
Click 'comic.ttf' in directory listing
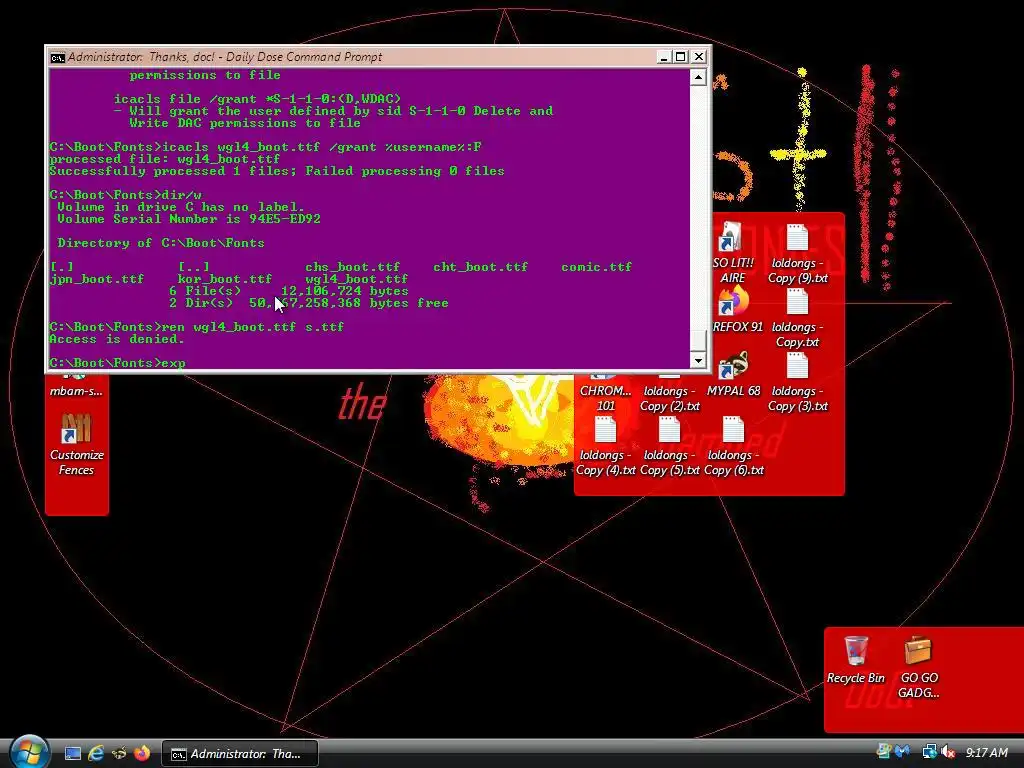(x=596, y=266)
